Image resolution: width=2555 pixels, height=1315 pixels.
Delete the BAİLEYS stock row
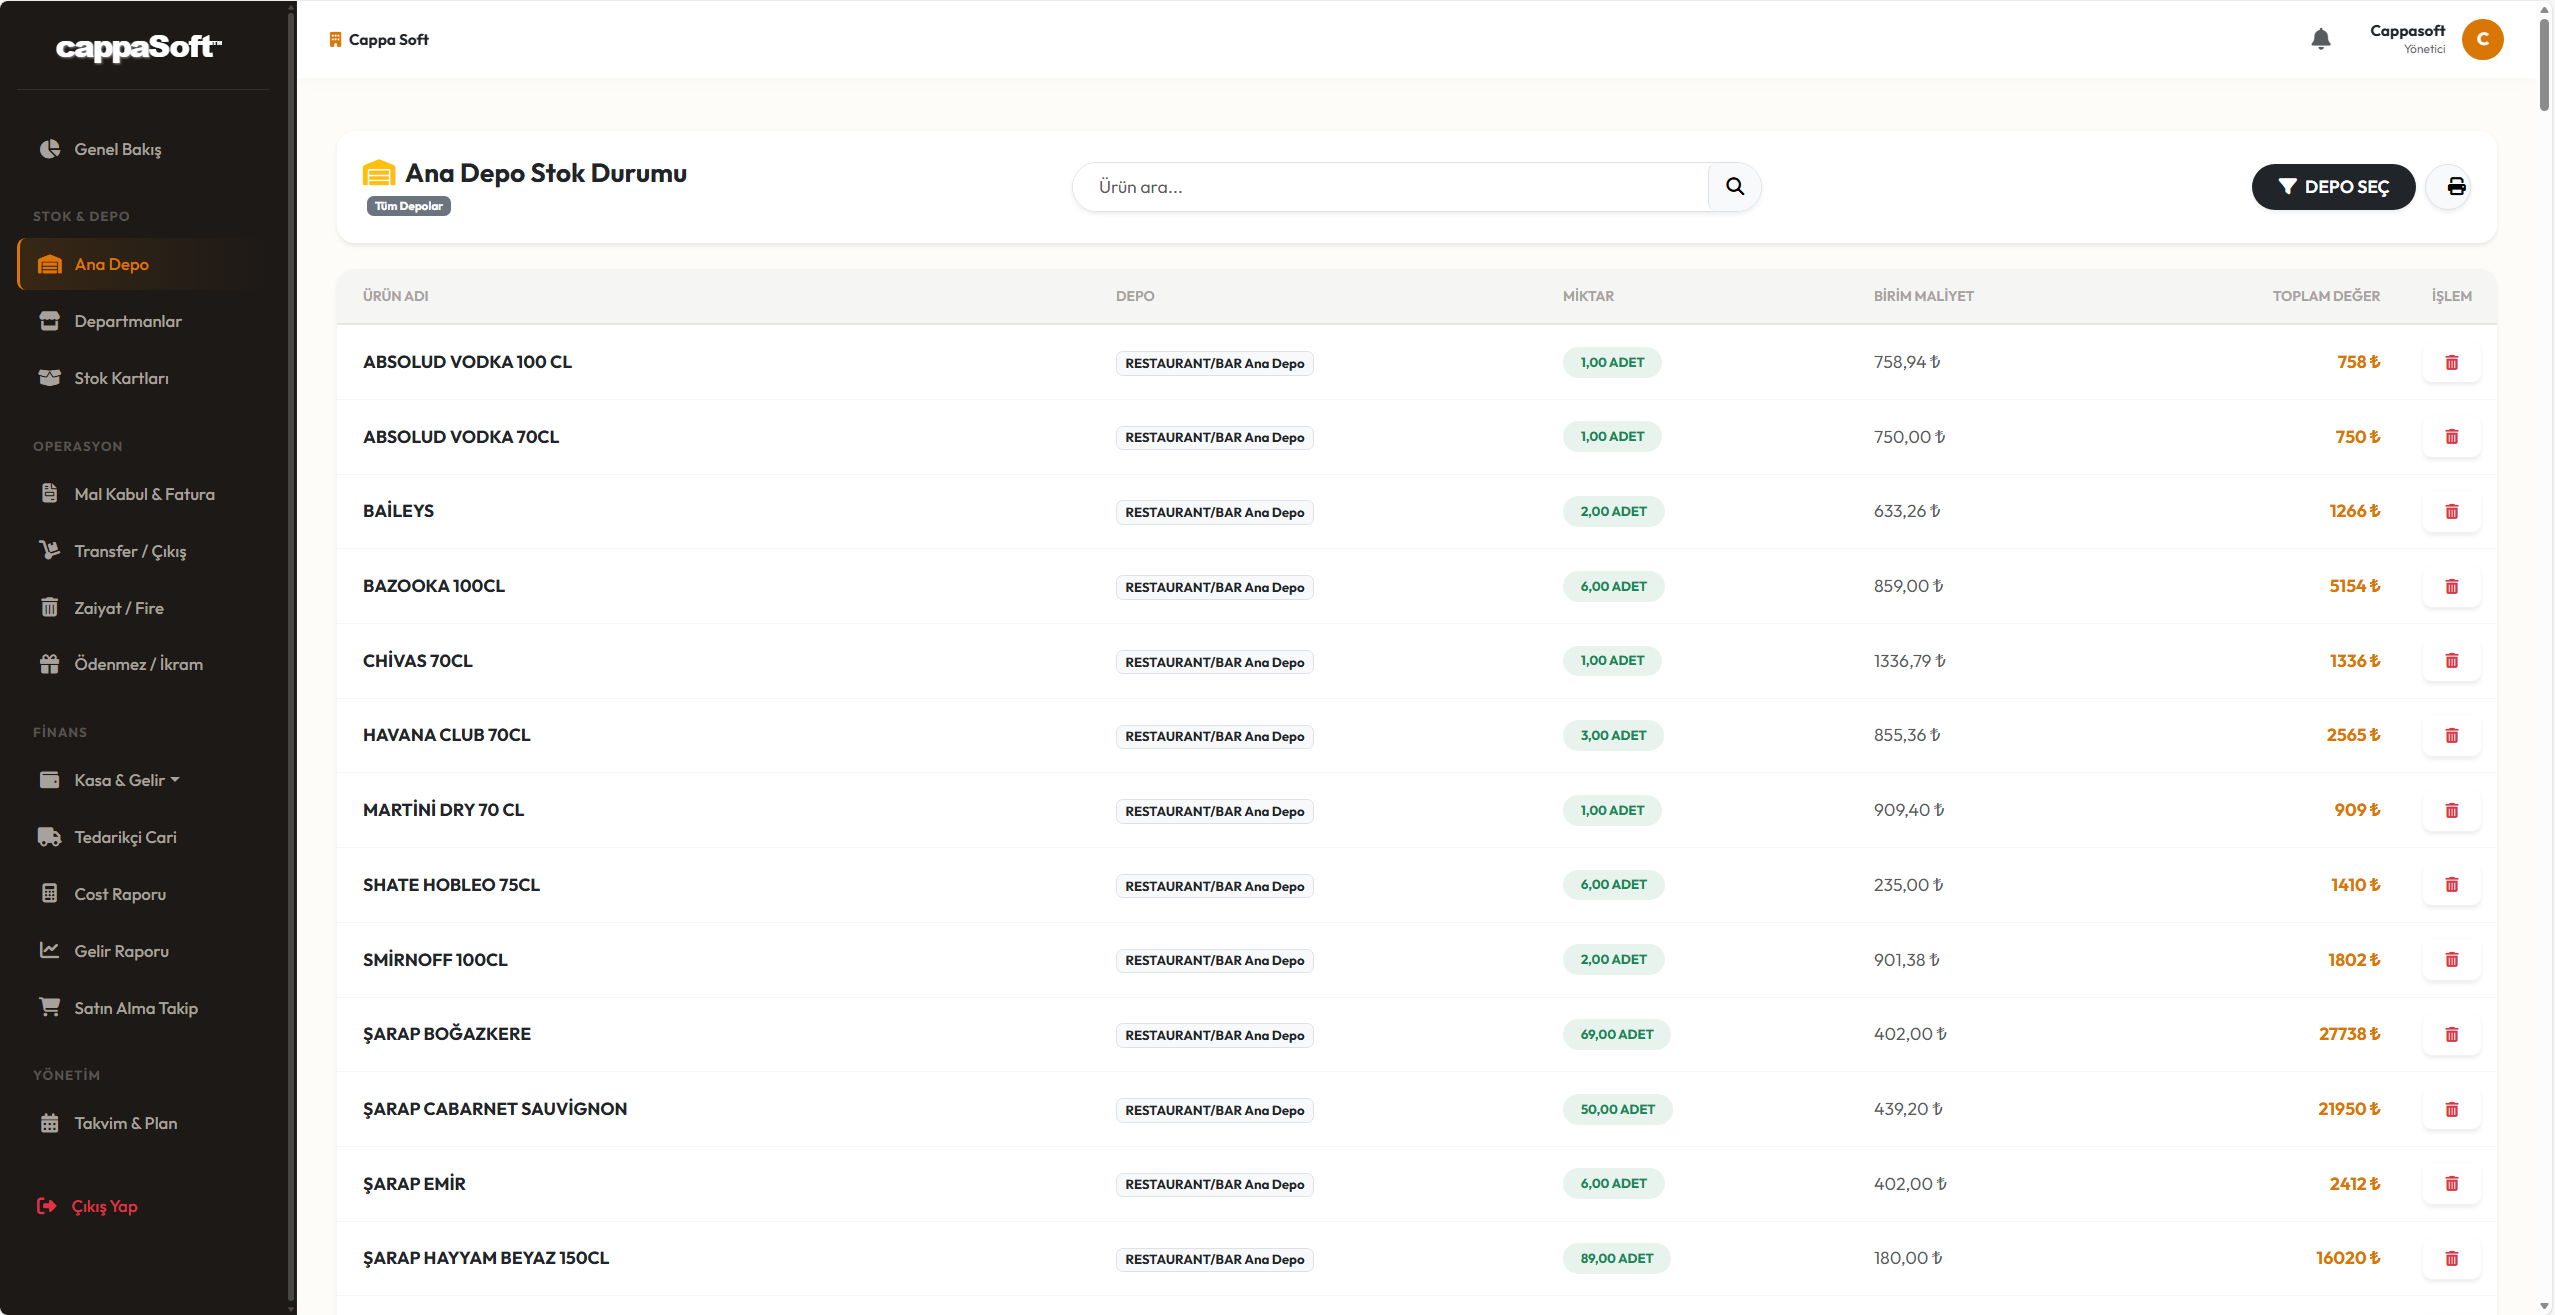(x=2451, y=512)
